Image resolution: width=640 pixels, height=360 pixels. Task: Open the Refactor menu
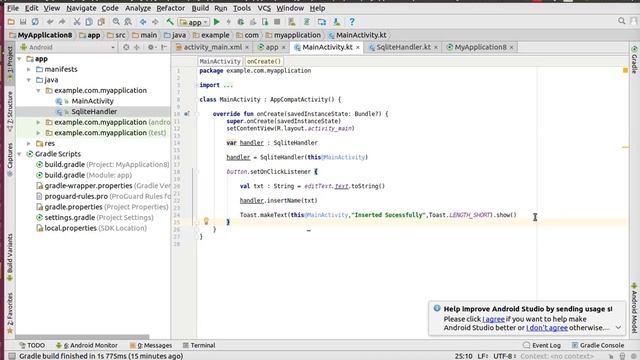171,8
